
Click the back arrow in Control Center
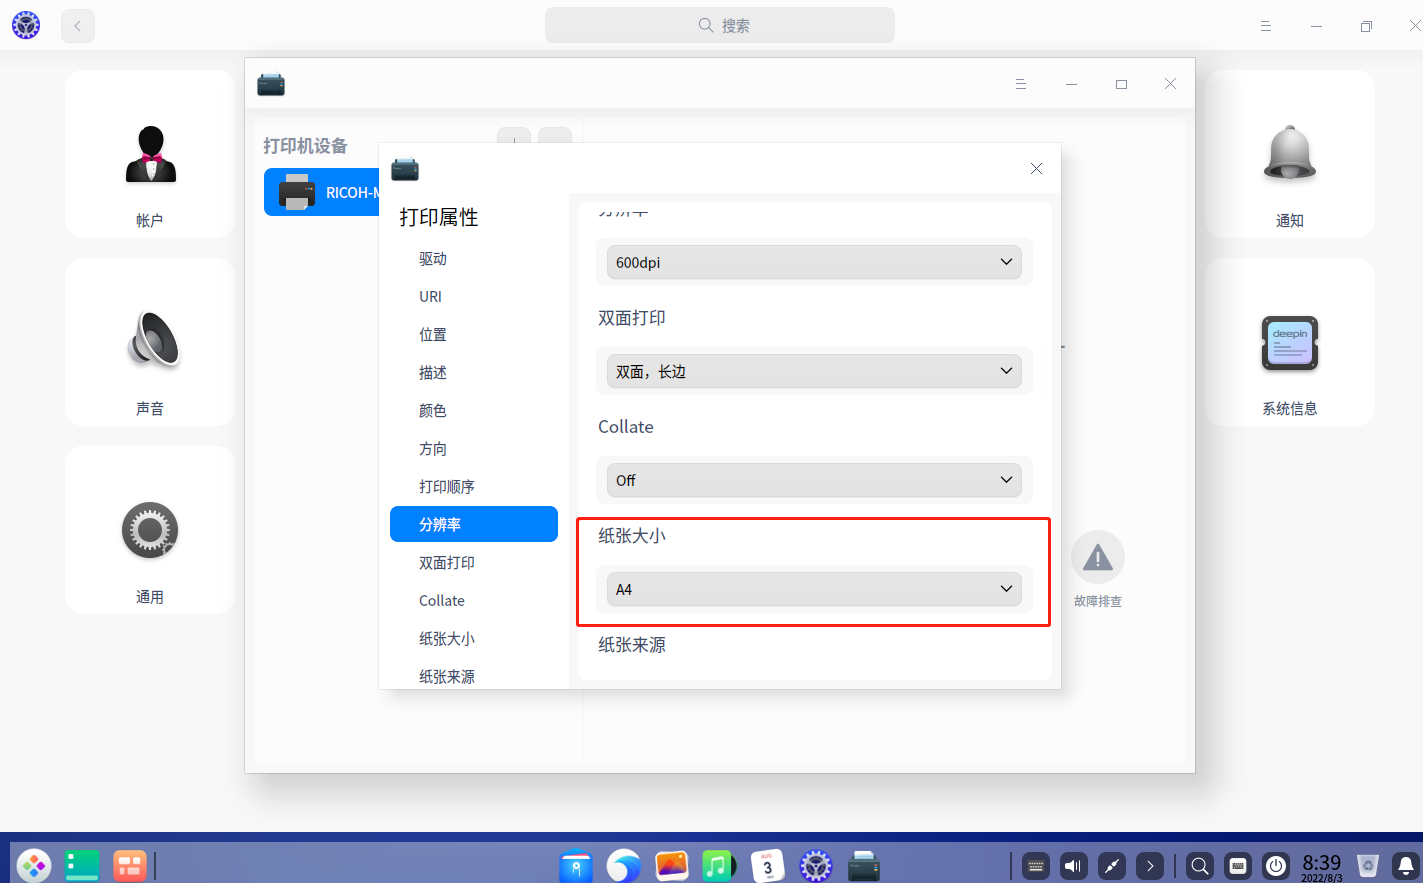(77, 25)
